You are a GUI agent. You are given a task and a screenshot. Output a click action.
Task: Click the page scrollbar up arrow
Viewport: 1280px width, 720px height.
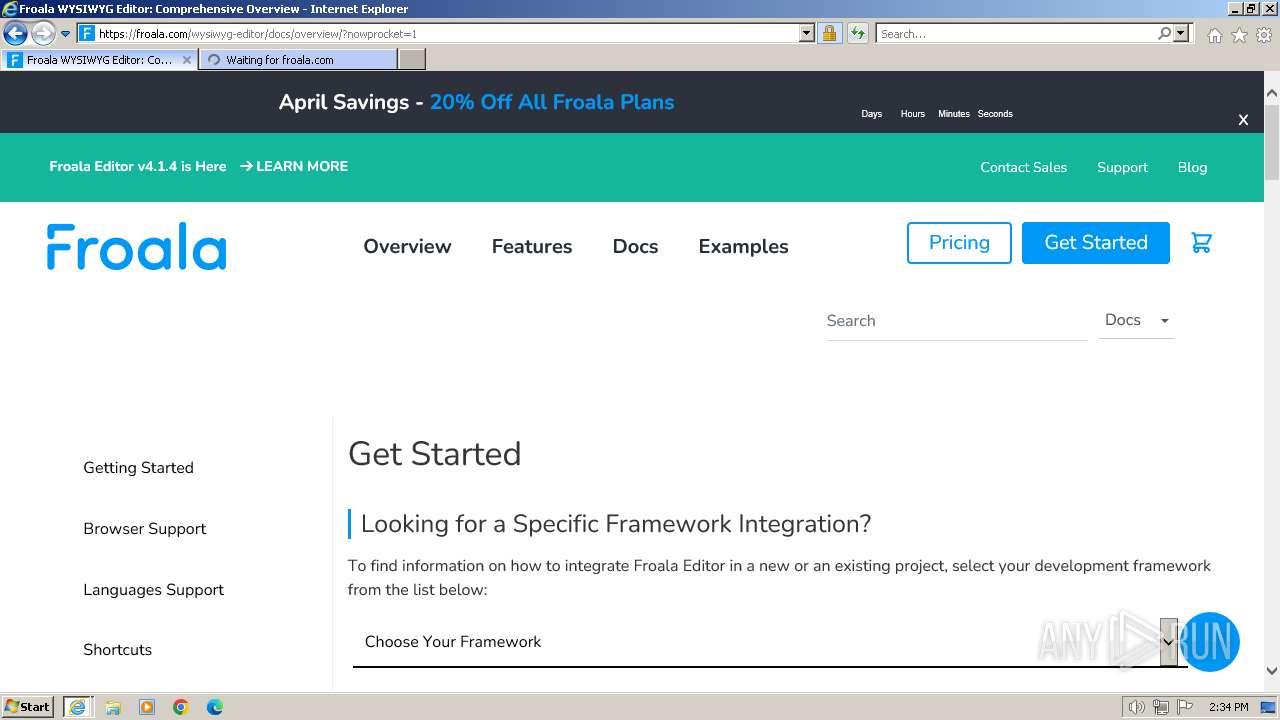point(1272,94)
